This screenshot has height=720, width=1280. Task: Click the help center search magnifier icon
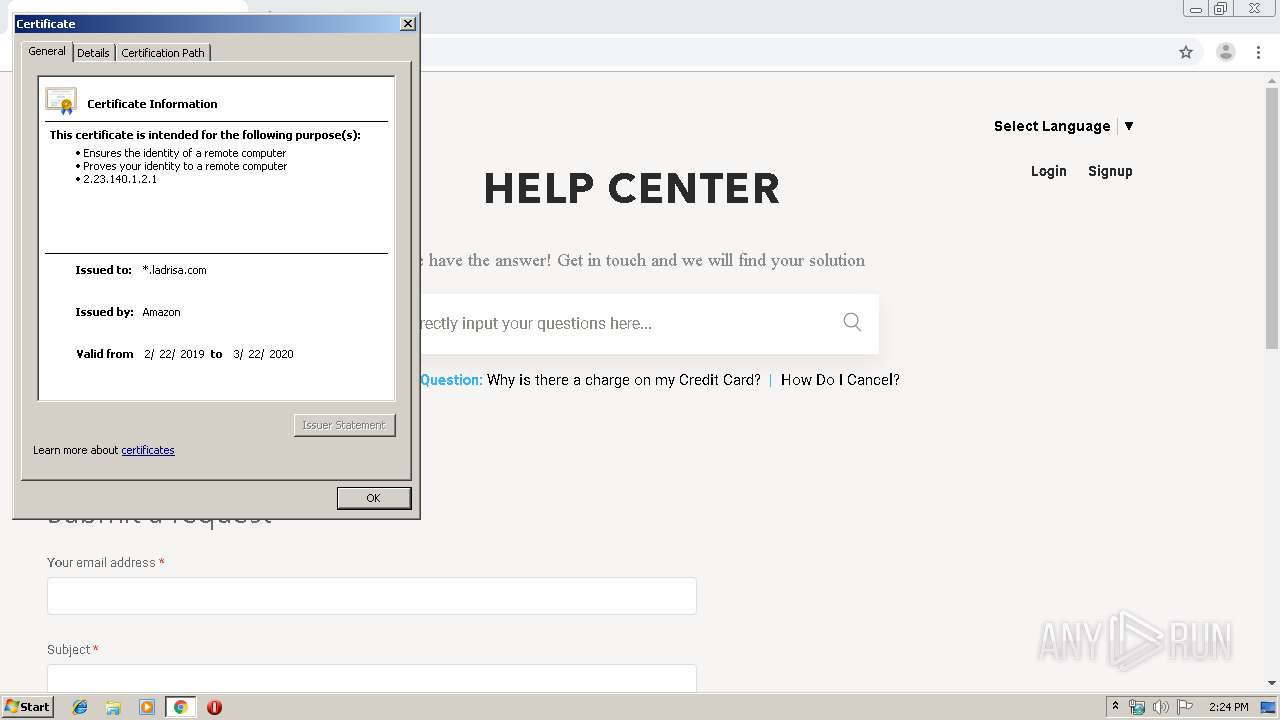tap(852, 322)
